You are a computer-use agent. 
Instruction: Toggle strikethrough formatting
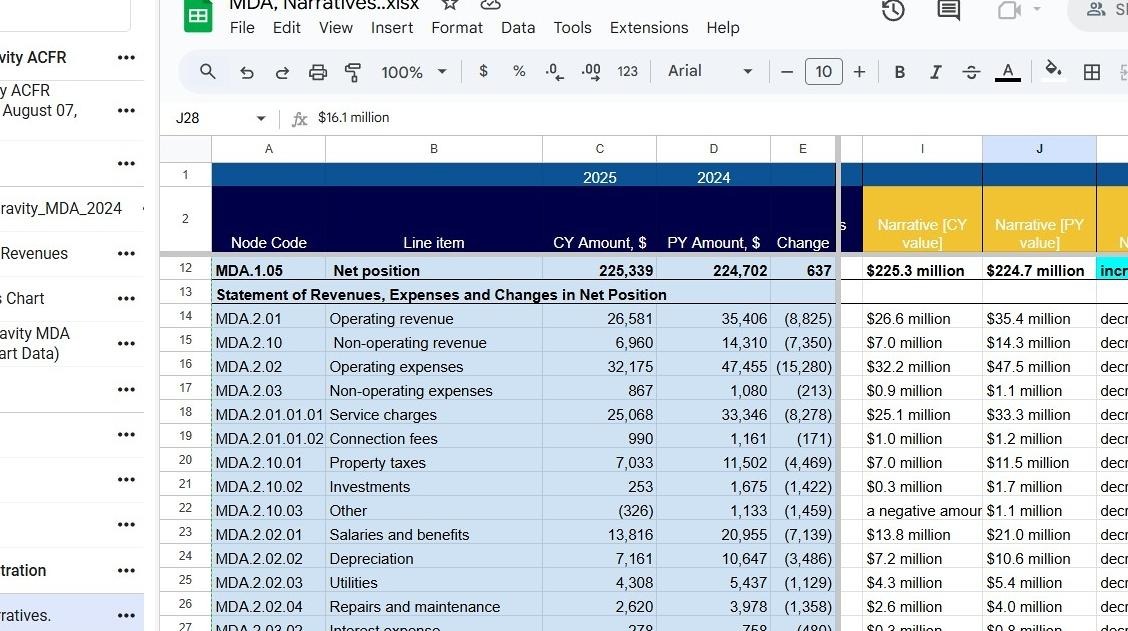971,72
